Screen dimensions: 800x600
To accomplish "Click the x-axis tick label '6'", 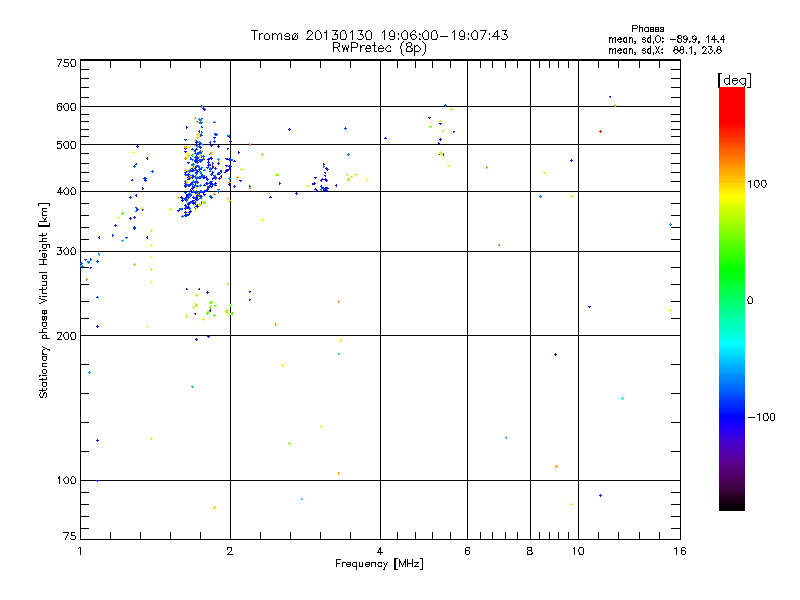I will click(467, 552).
